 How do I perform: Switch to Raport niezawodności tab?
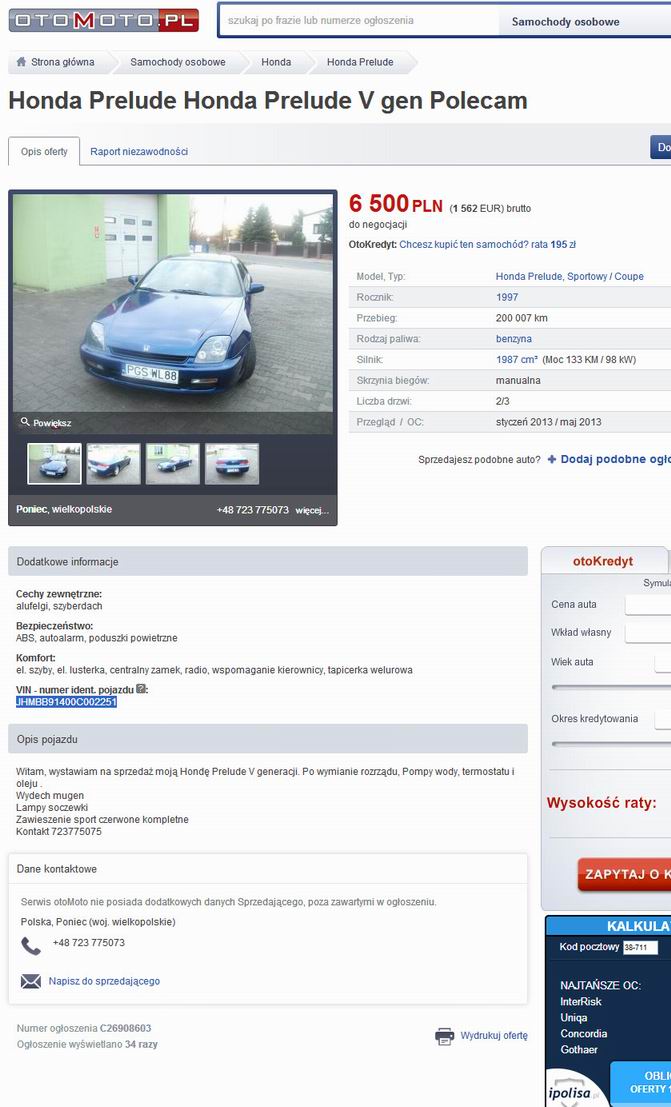[139, 151]
